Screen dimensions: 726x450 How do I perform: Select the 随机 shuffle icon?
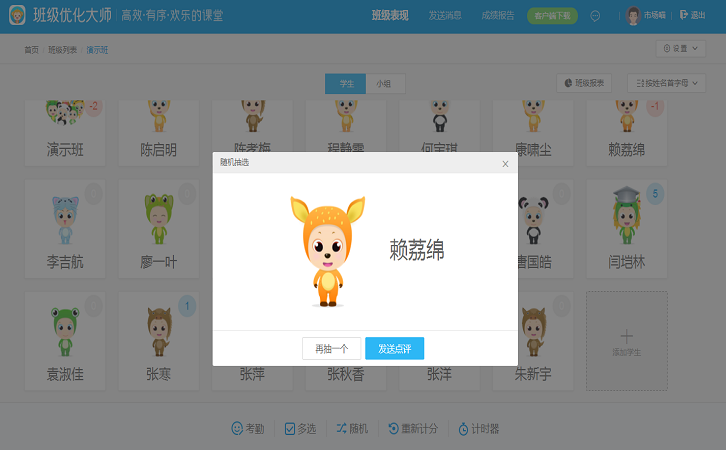[343, 428]
